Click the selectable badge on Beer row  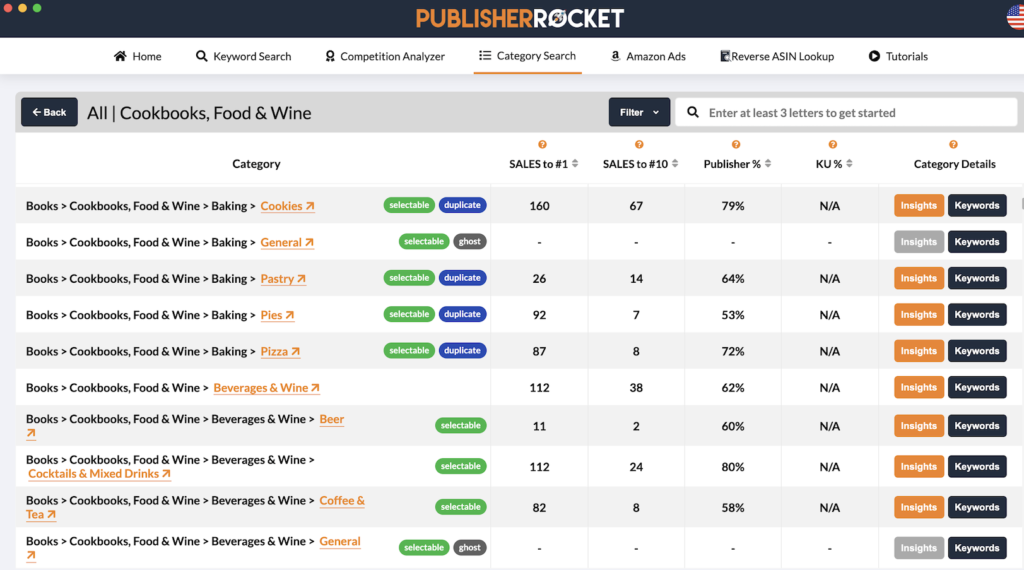460,426
